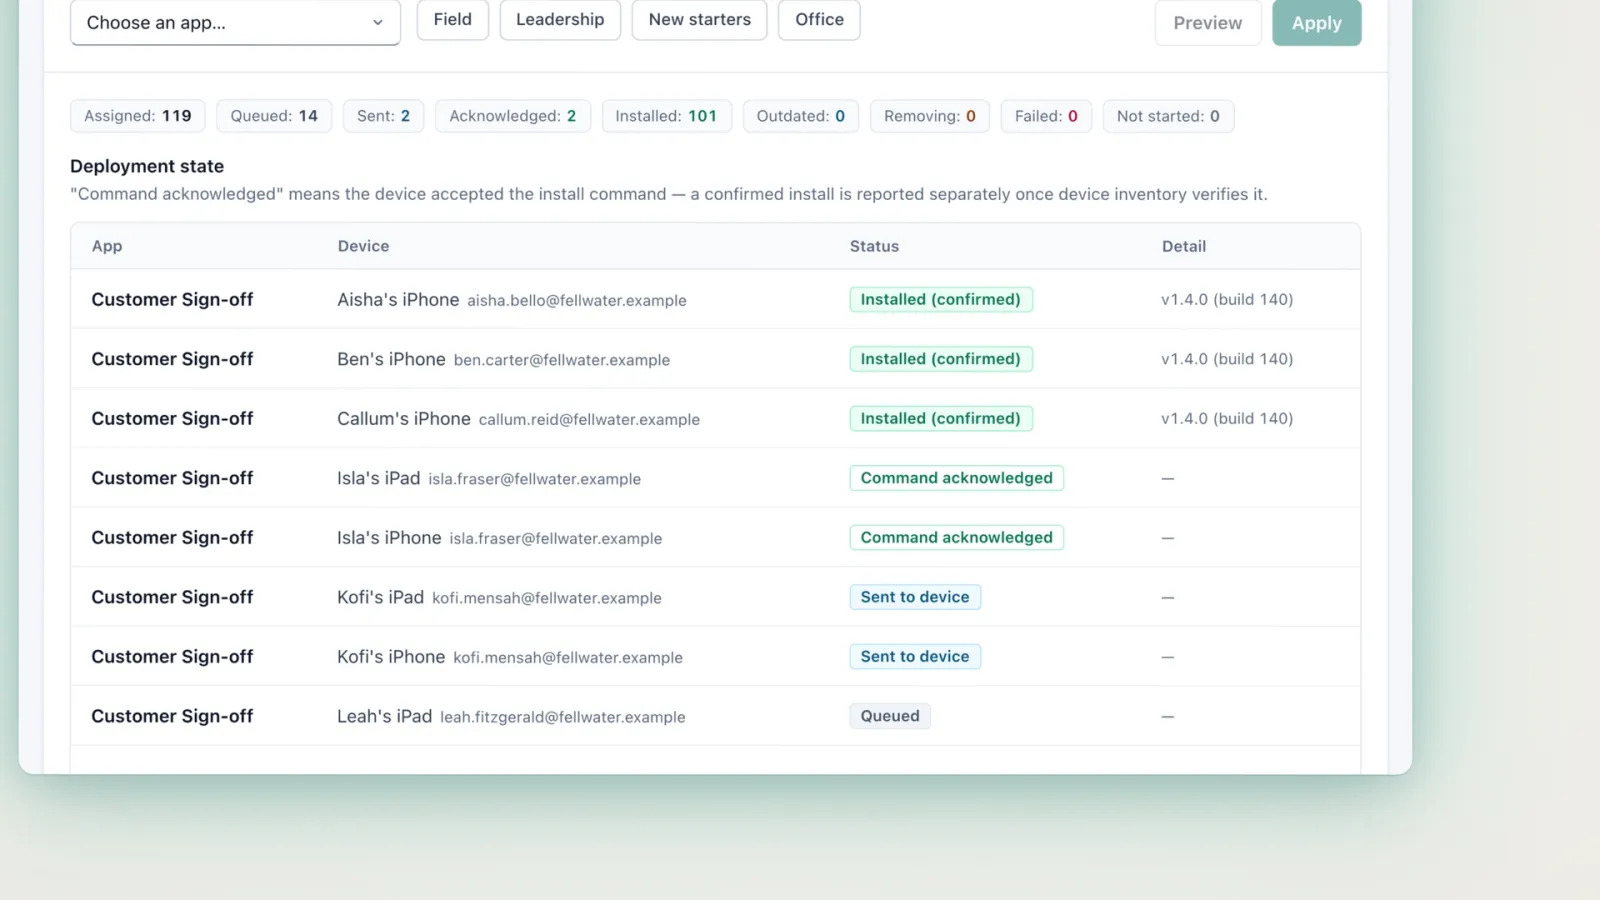
Task: Select Aisha's iPhone device row
Action: point(715,299)
